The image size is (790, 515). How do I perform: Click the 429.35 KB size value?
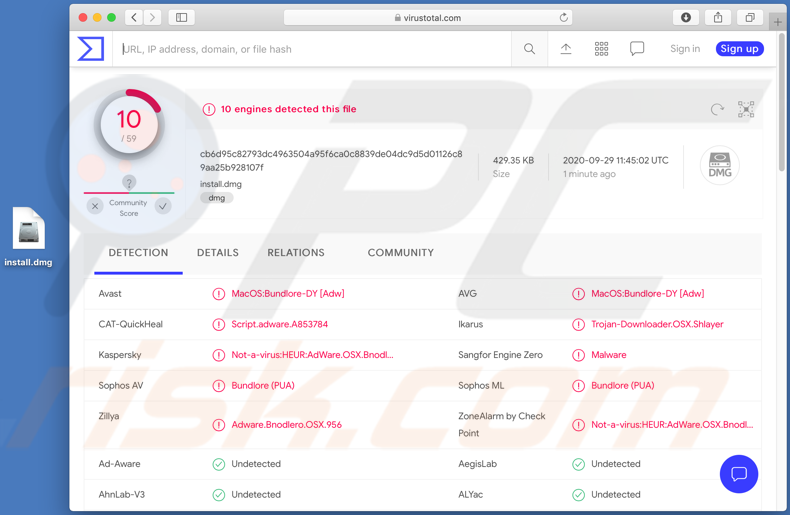click(513, 160)
